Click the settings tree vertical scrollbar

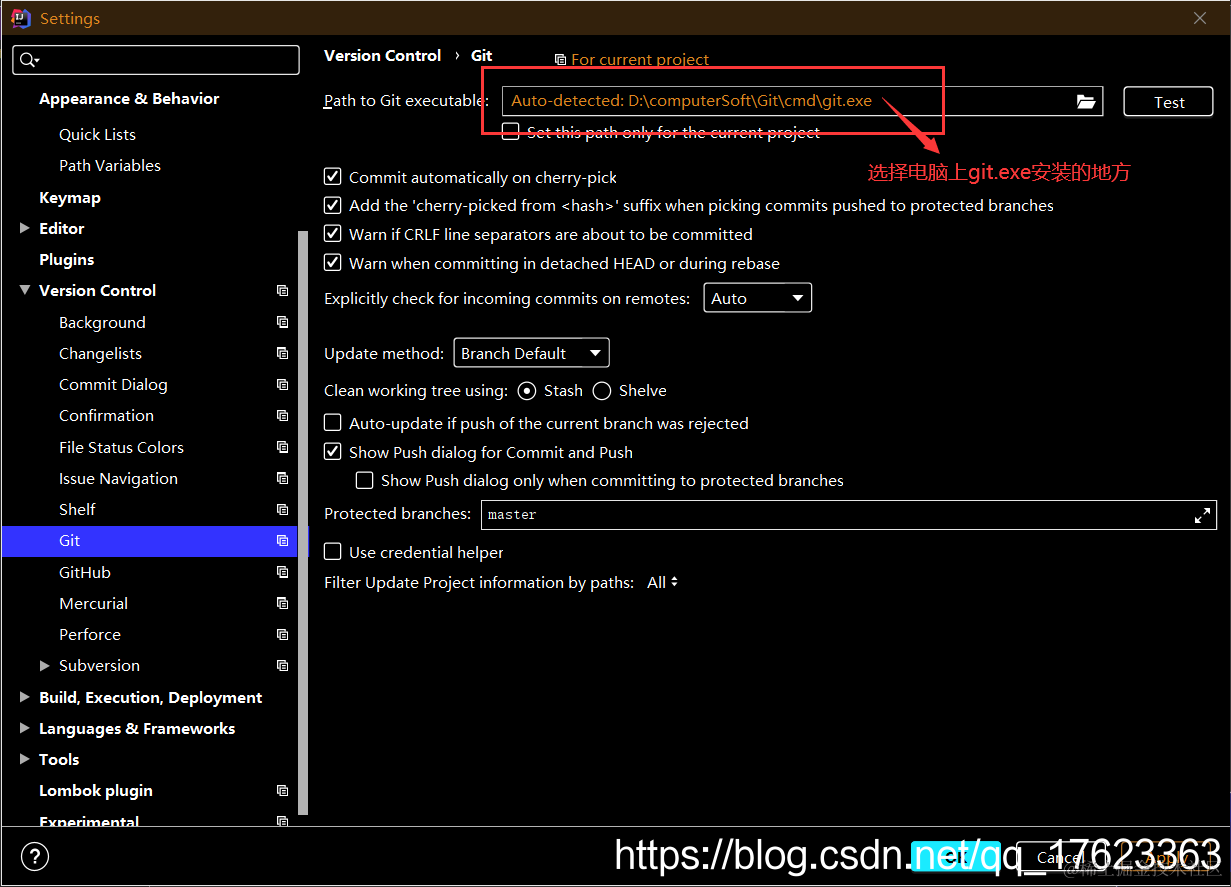[x=303, y=522]
